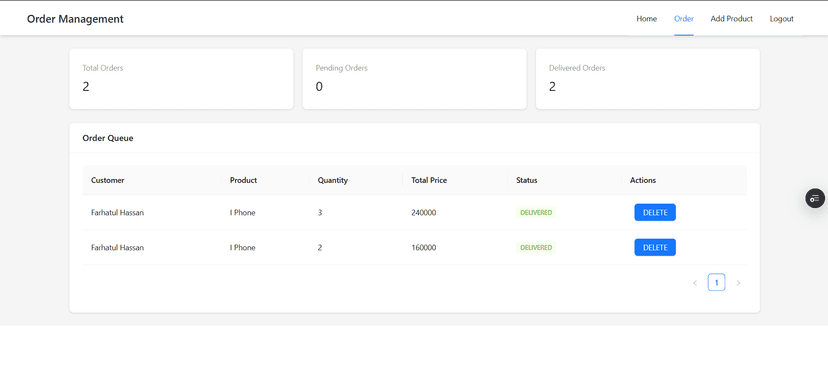The image size is (828, 374).
Task: Click the Delivered Orders card
Action: click(x=648, y=79)
